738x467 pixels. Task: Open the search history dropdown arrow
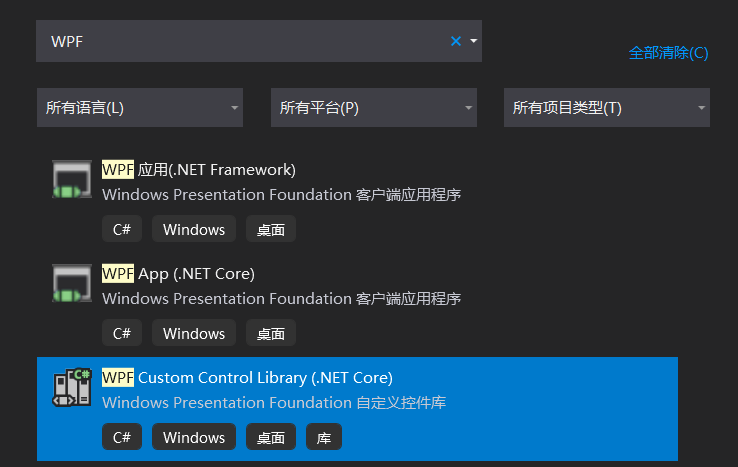(473, 41)
